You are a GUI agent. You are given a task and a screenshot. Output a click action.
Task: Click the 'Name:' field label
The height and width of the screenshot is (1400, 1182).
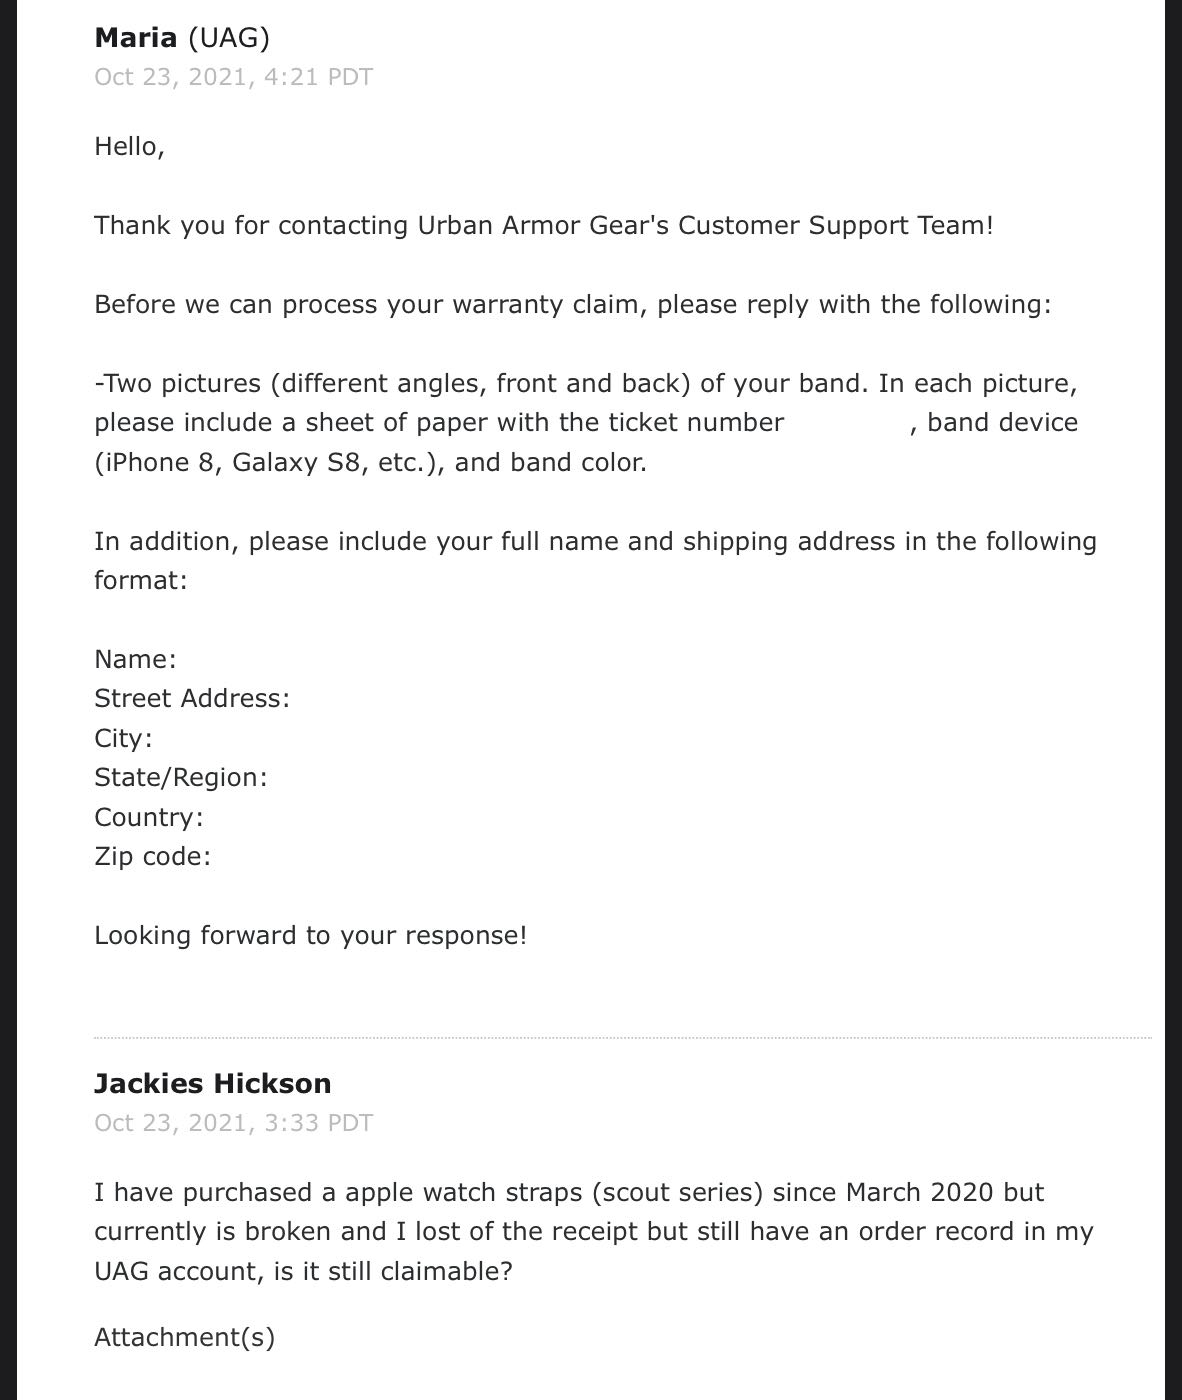pyautogui.click(x=135, y=660)
